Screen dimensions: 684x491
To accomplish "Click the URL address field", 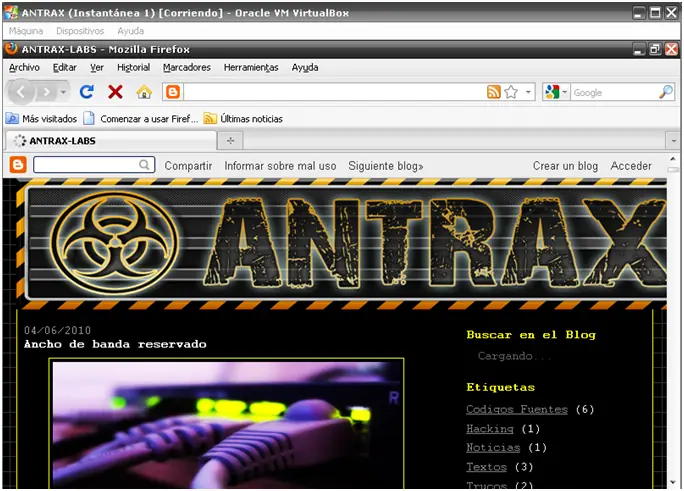I will tap(335, 92).
